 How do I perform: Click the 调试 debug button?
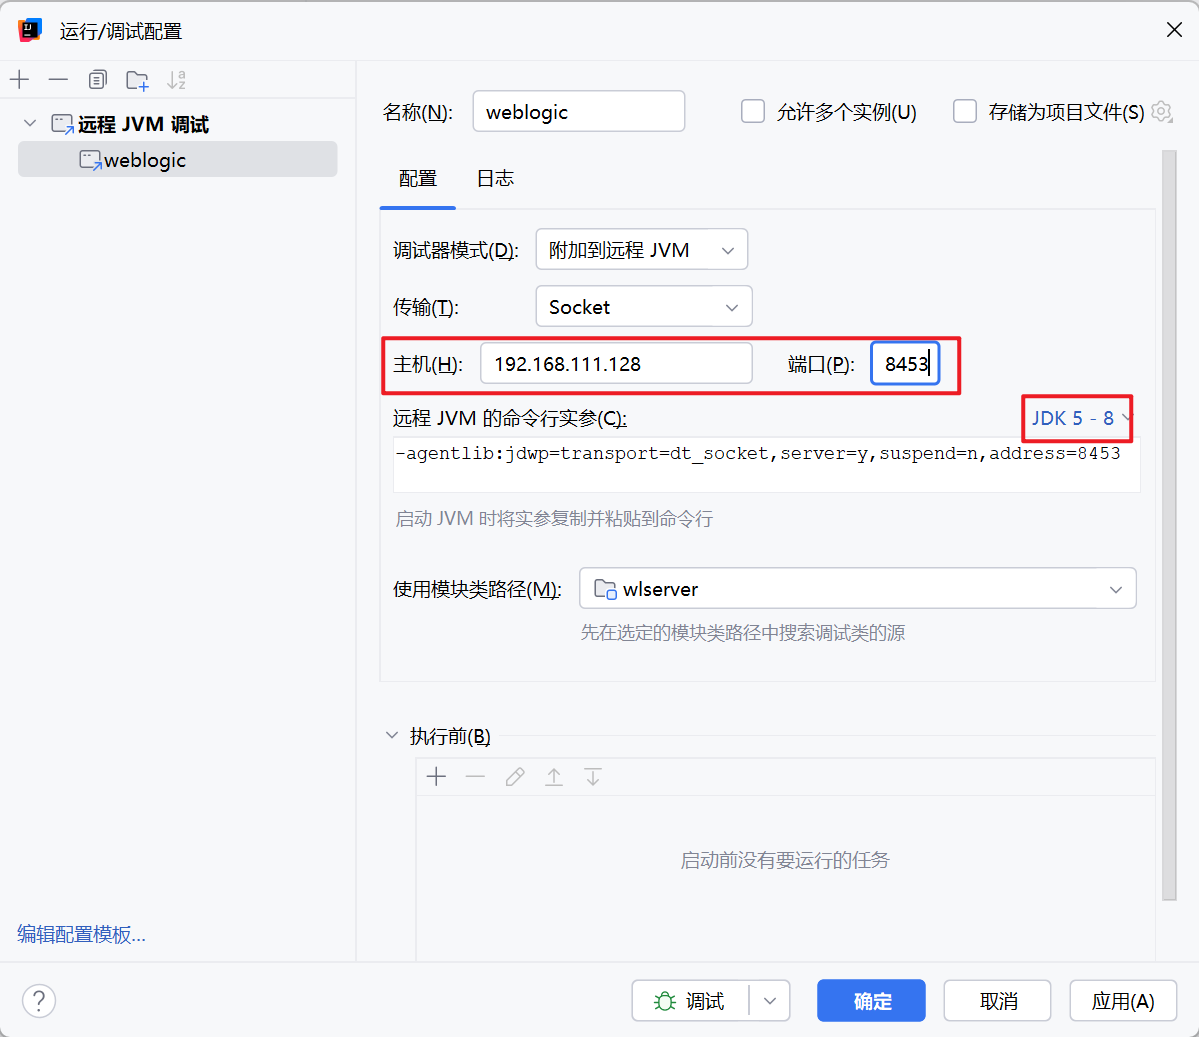pyautogui.click(x=690, y=1001)
